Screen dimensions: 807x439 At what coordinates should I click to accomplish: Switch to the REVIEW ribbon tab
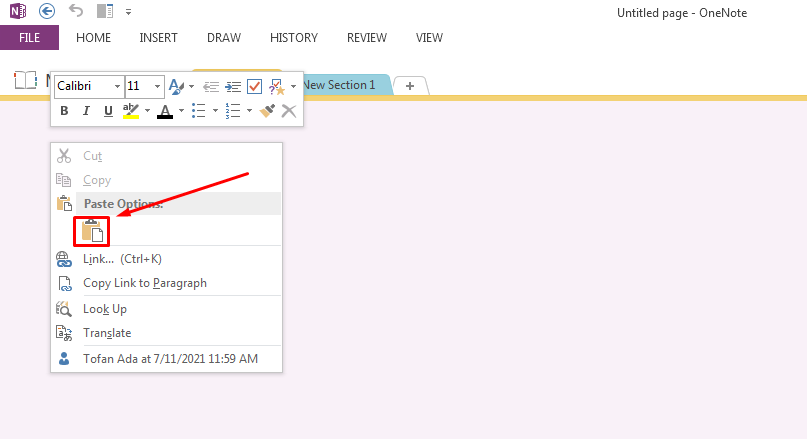(x=366, y=38)
